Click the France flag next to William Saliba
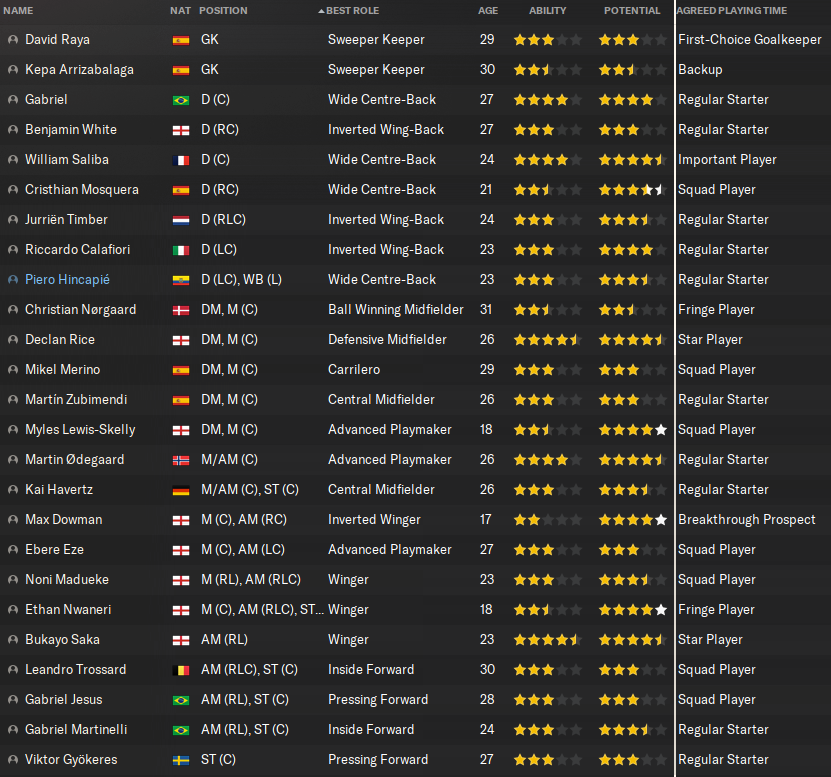 pyautogui.click(x=181, y=160)
